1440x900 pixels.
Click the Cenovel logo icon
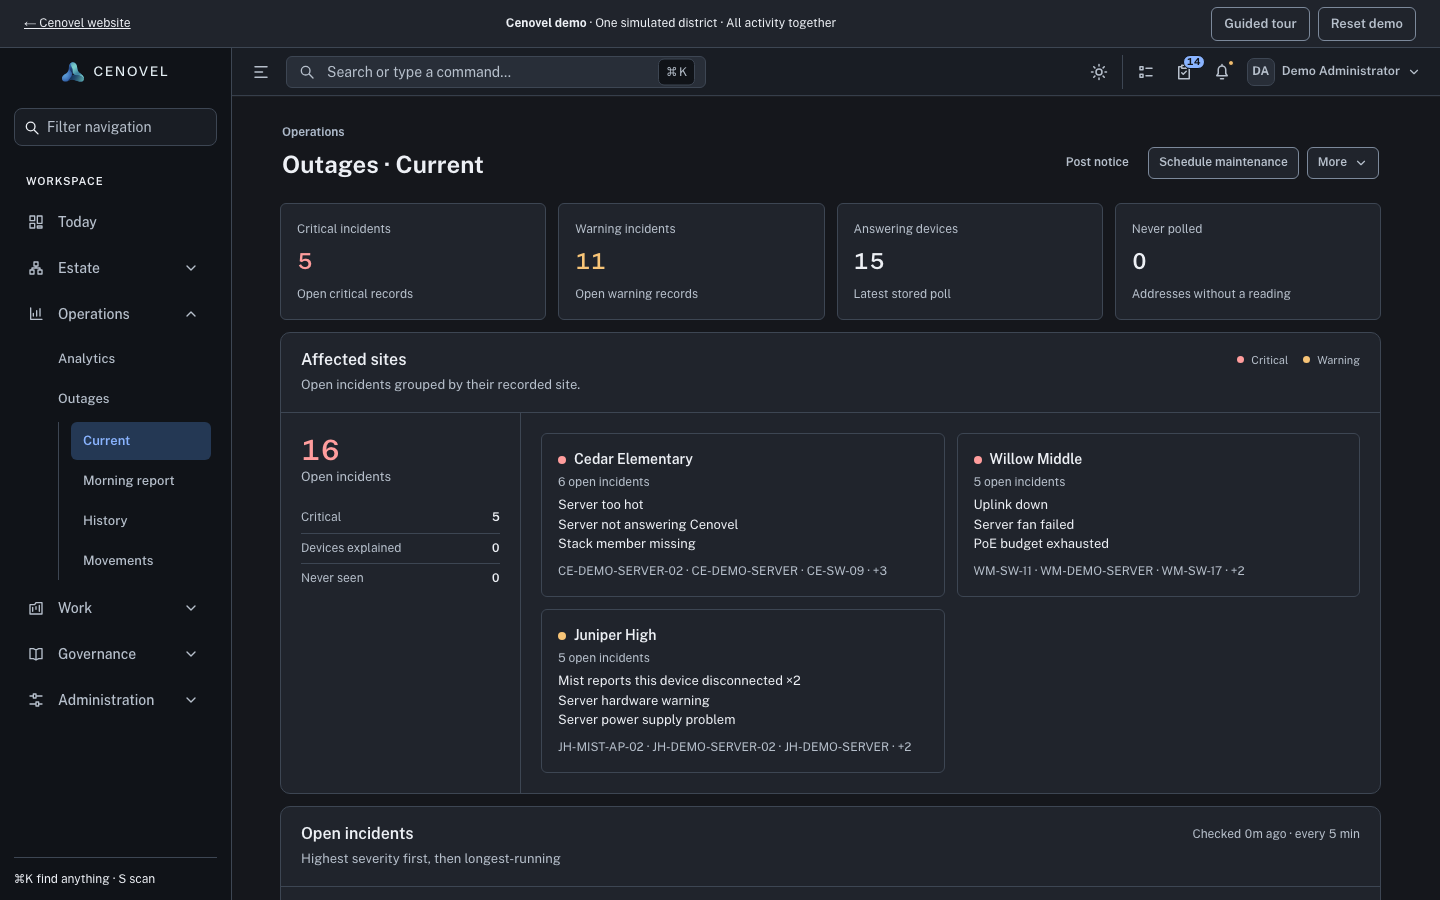[73, 72]
